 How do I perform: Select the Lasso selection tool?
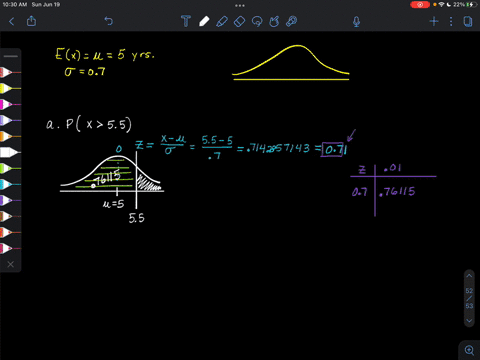257,21
